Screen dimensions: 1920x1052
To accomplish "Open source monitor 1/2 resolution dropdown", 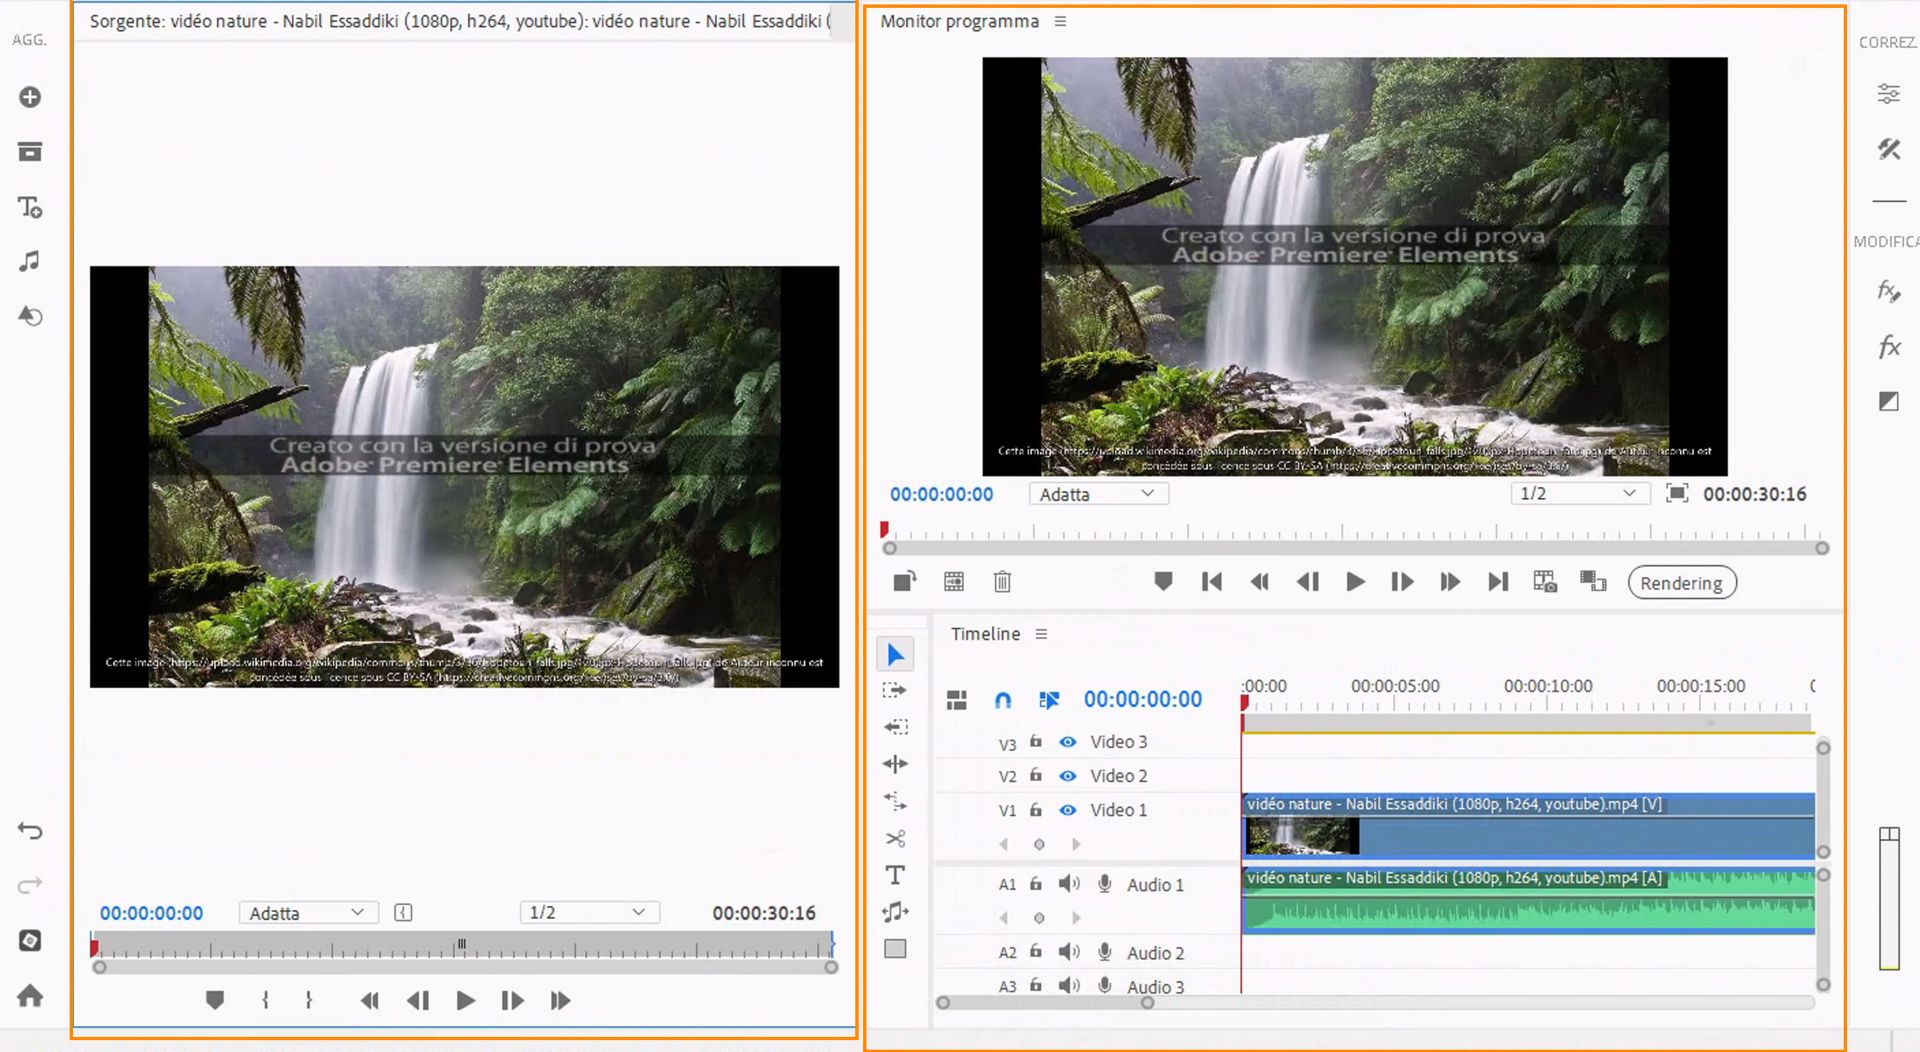I will 589,913.
